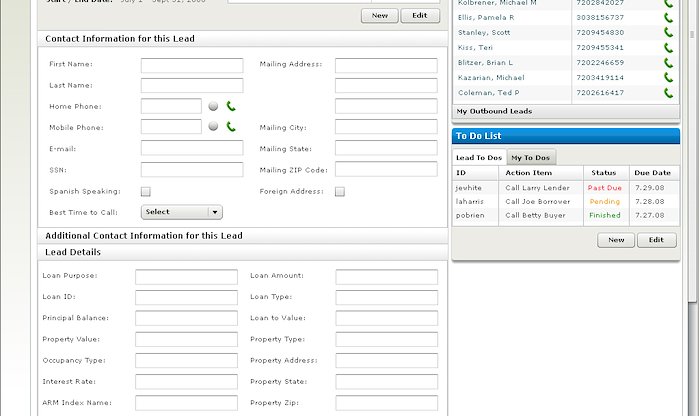Click the 'Finished' status cell
Screen dimensions: 700x416
(604, 215)
